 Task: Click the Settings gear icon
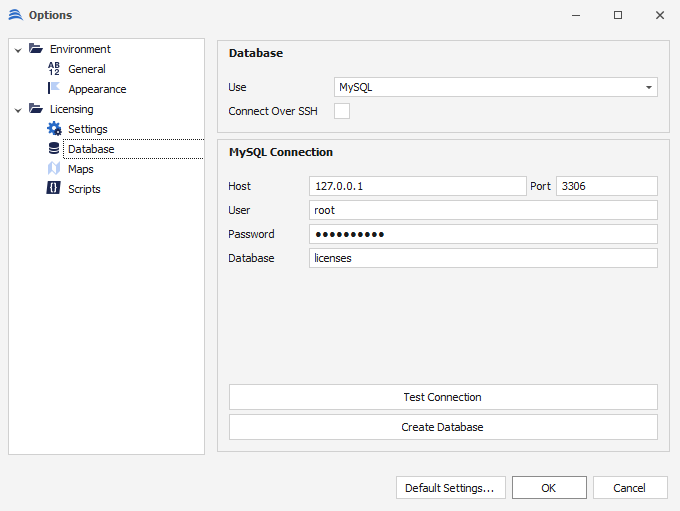(x=54, y=129)
